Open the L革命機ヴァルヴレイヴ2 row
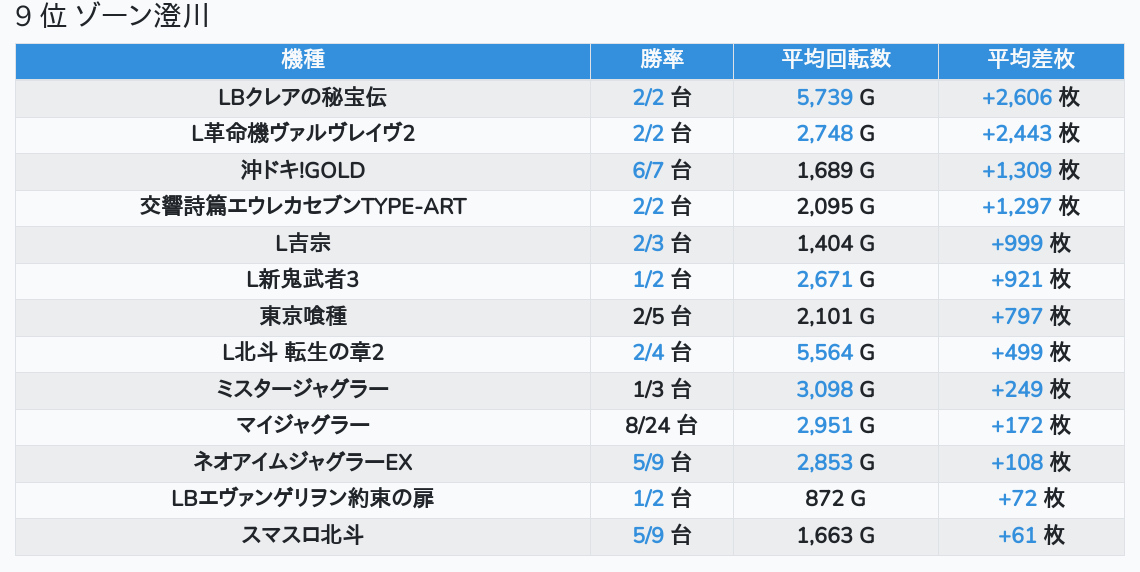Viewport: 1140px width, 572px height. (x=302, y=134)
